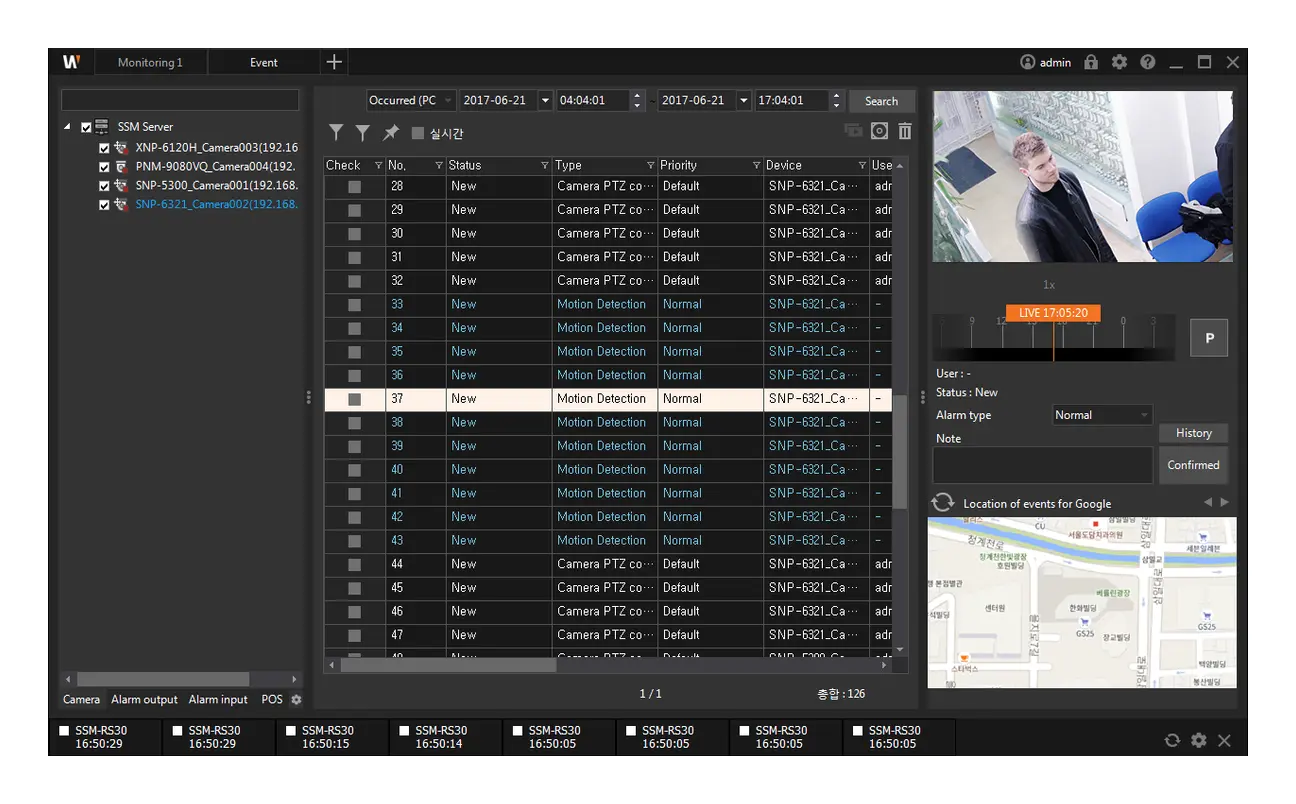Open the Status column filter funnel
Screen dimensions: 1296x804
545,166
